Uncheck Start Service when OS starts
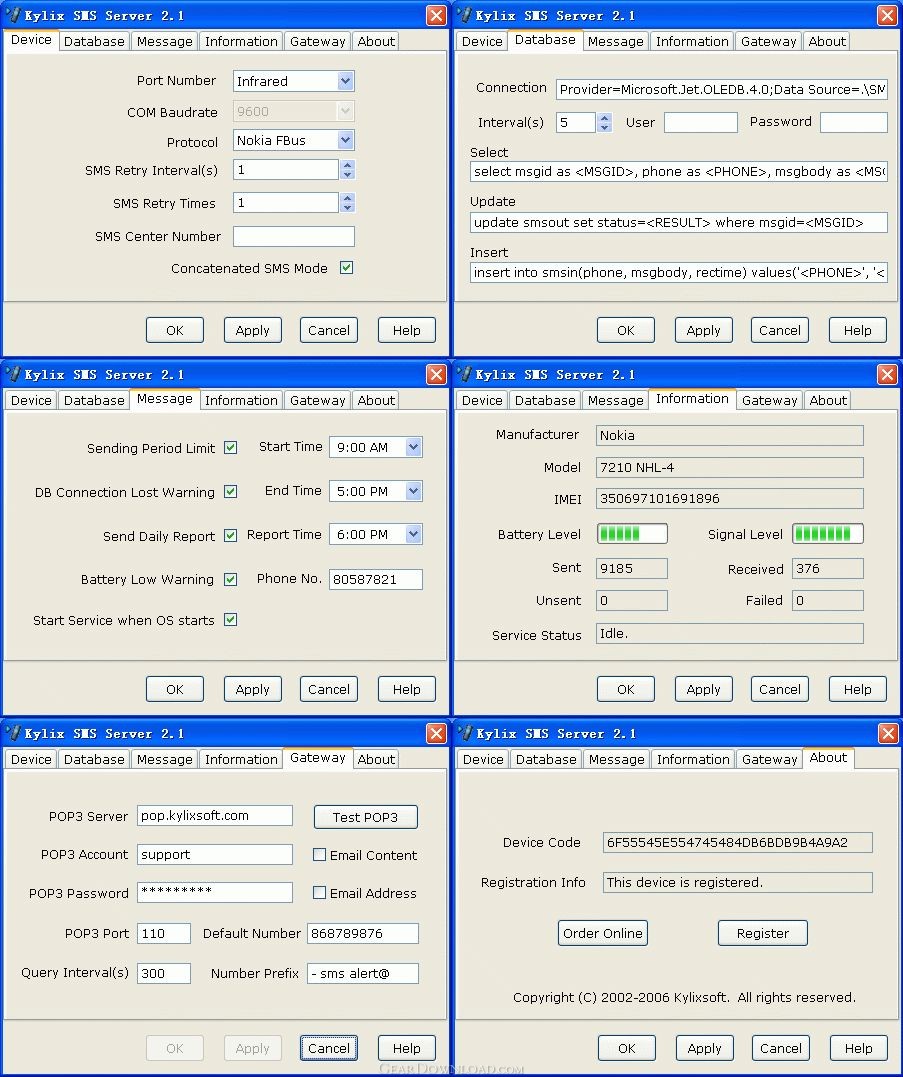The height and width of the screenshot is (1077, 903). click(231, 620)
